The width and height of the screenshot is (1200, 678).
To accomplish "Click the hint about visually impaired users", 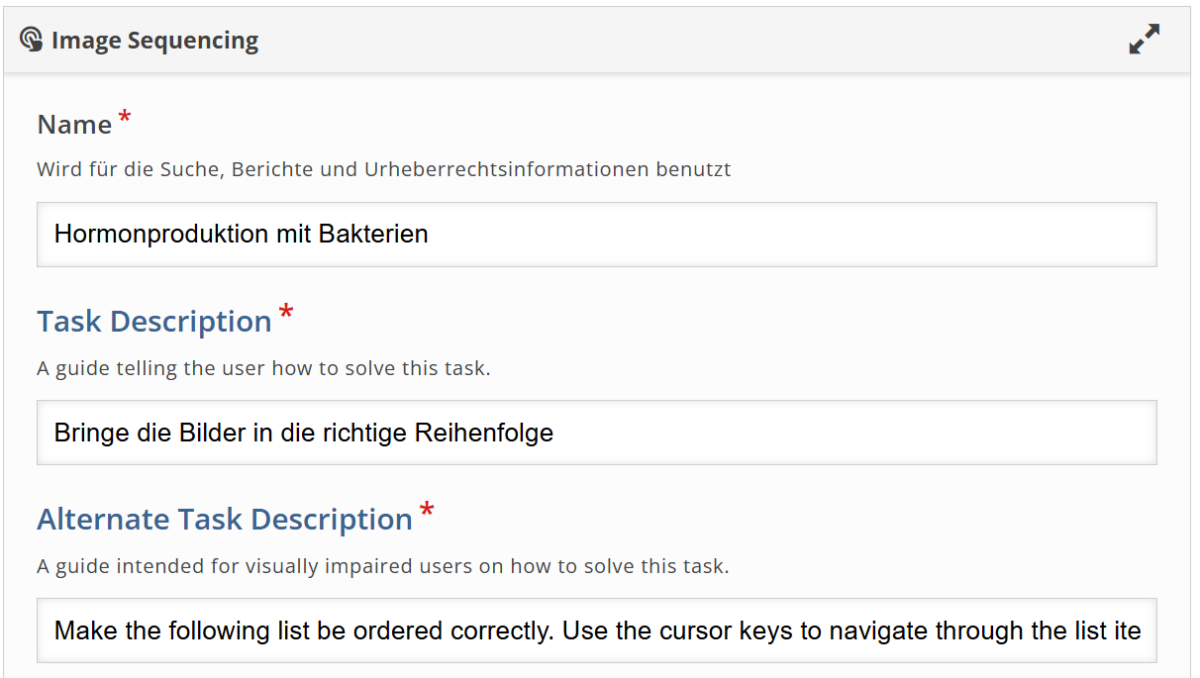I will pyautogui.click(x=383, y=566).
